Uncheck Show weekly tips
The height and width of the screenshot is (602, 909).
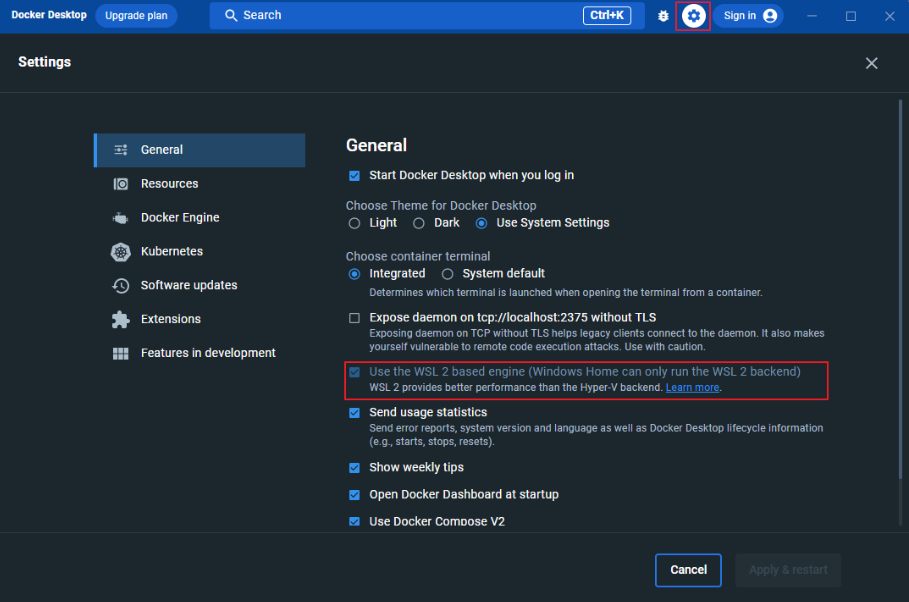(x=354, y=468)
